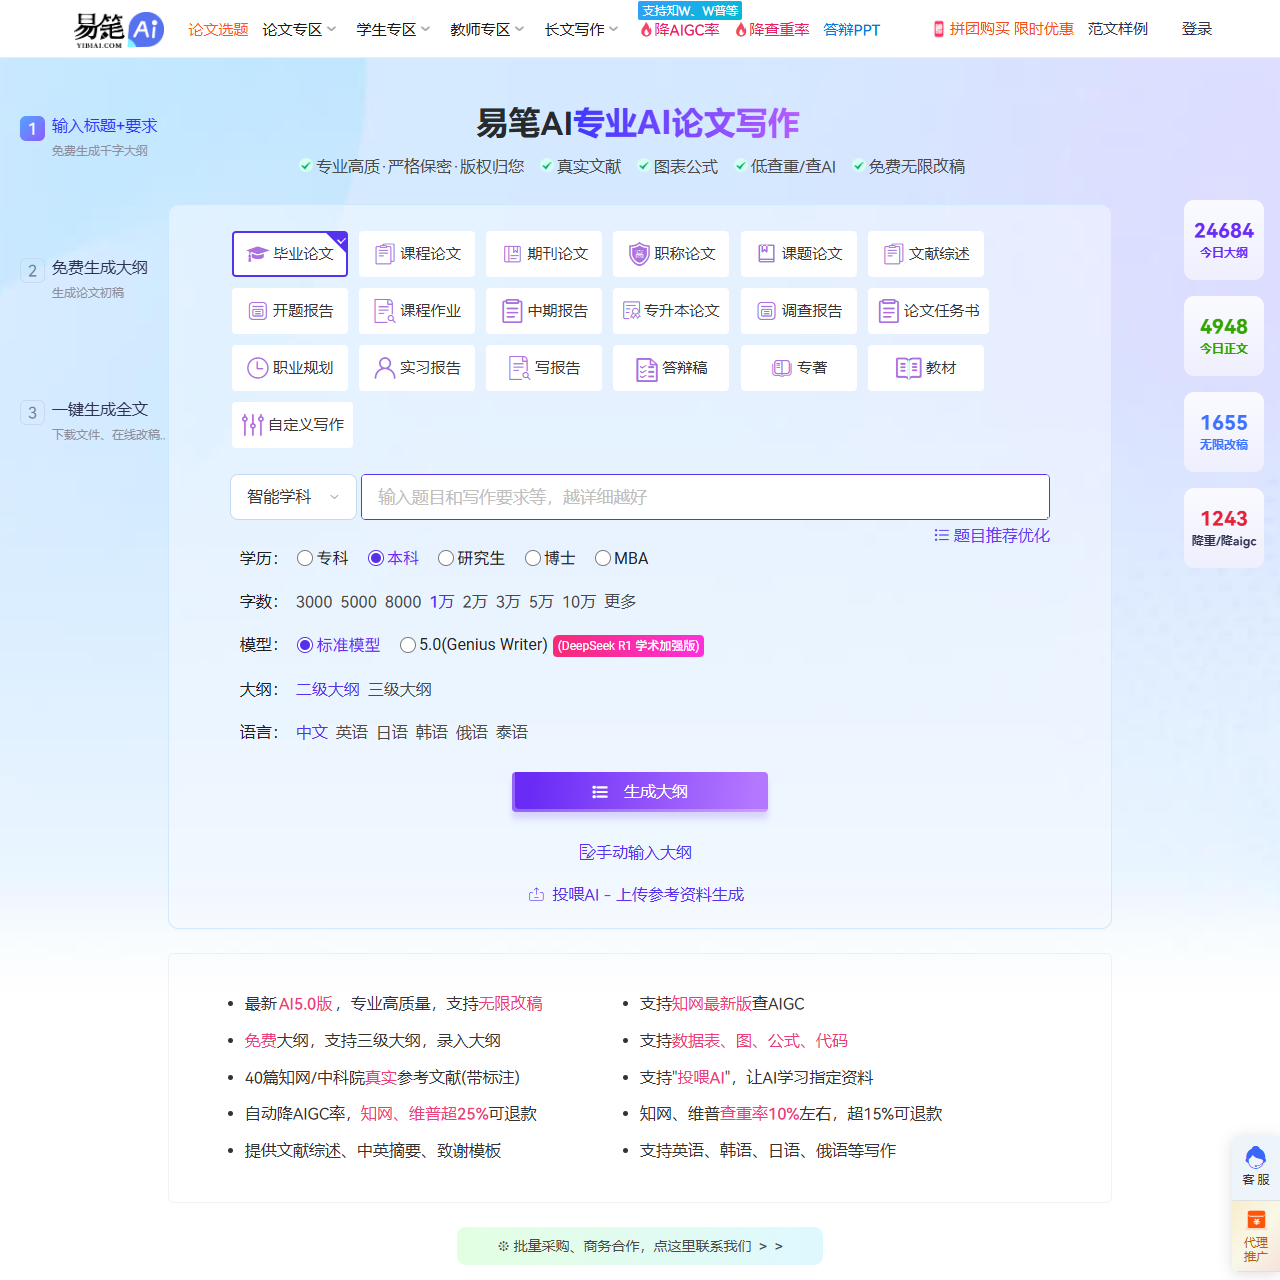Select the 教材 open-book icon
Image resolution: width=1280 pixels, height=1280 pixels.
(x=909, y=368)
